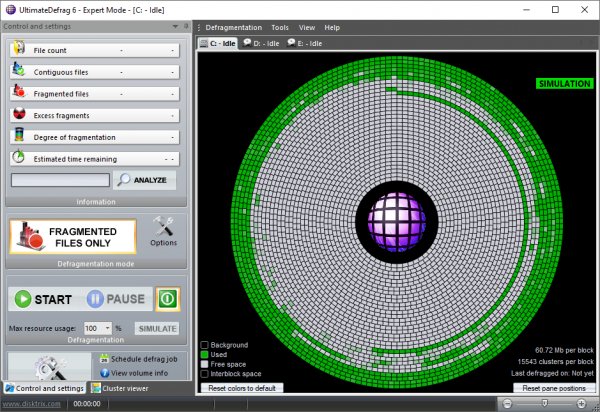Open the www.disktrix.com link
This screenshot has width=600, height=412.
[31, 404]
